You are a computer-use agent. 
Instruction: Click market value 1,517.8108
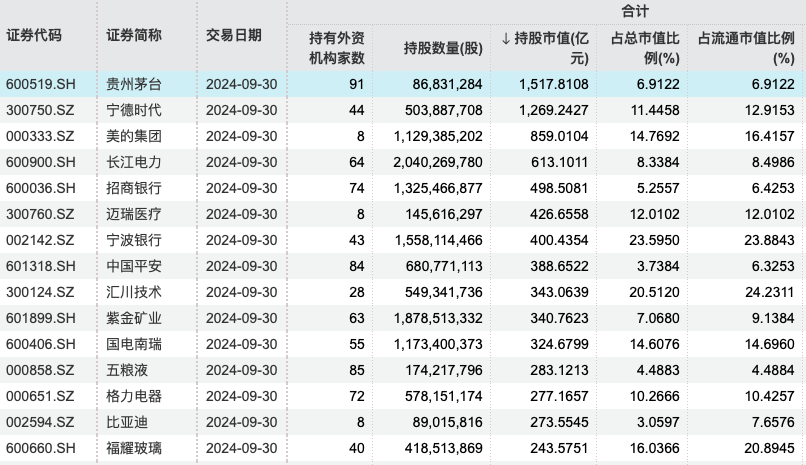click(554, 84)
